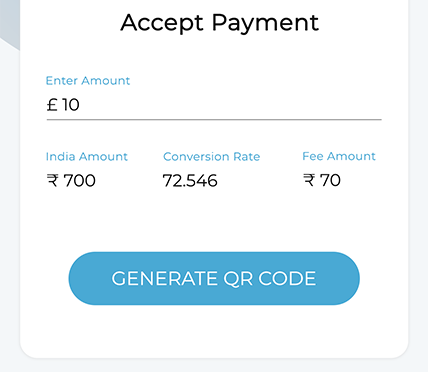Click the 70 fee amount value

pyautogui.click(x=330, y=180)
